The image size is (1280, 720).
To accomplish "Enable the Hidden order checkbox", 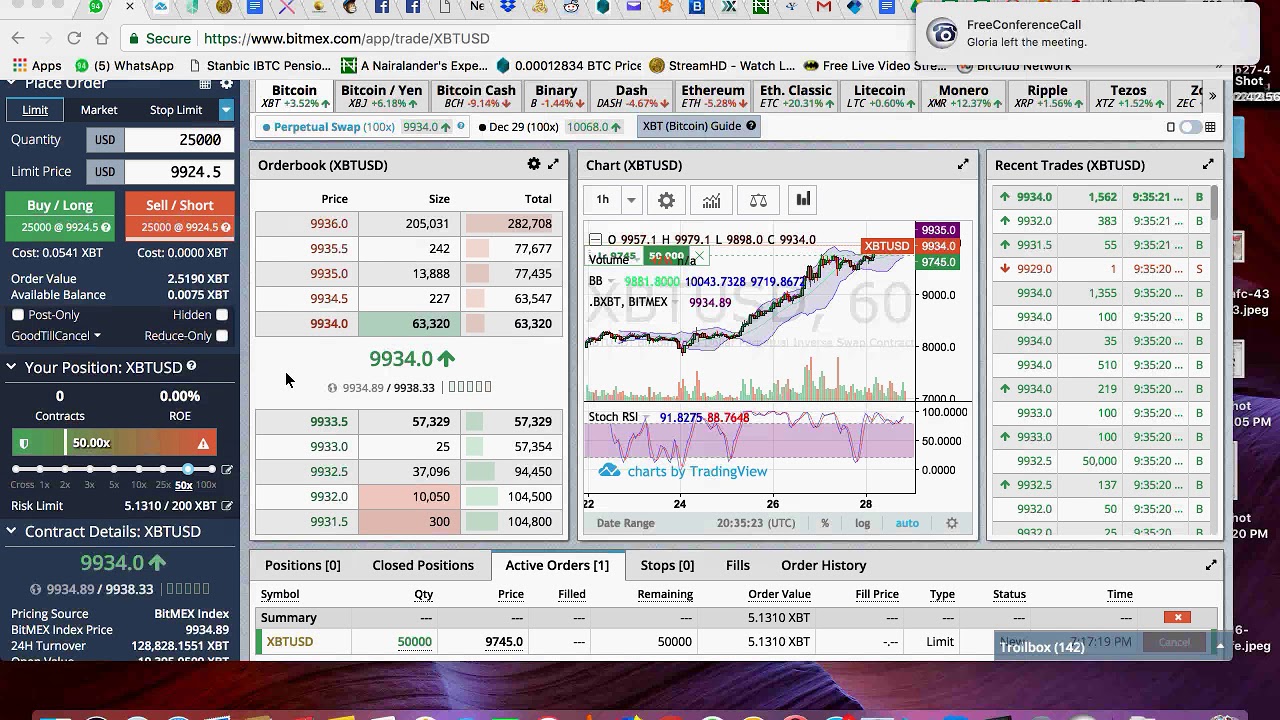I will pos(222,315).
